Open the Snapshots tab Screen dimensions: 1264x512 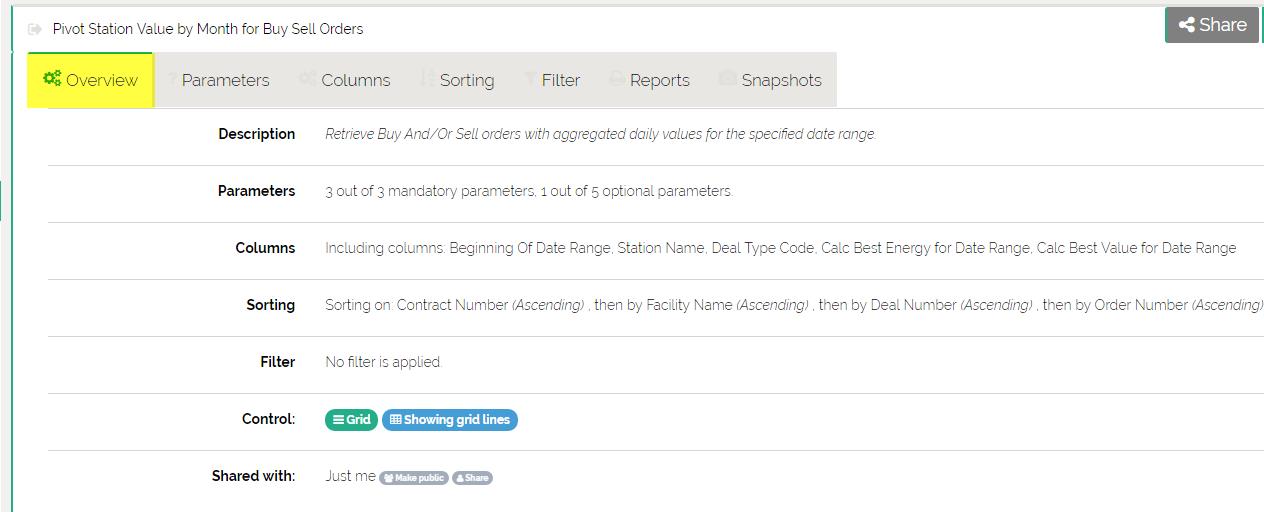tap(781, 80)
